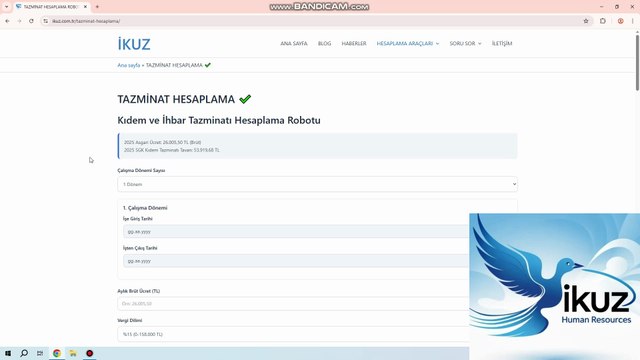640x360 pixels.
Task: Open the Chrome three-dot menu
Action: click(633, 21)
